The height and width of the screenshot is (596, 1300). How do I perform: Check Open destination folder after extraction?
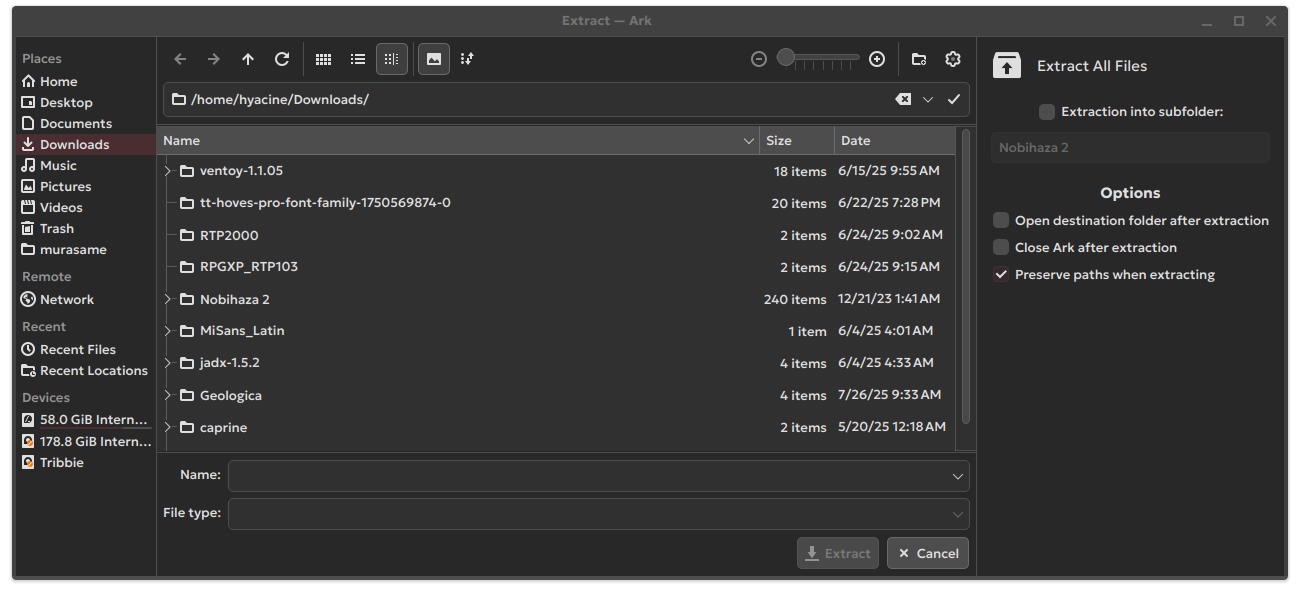click(x=1001, y=221)
